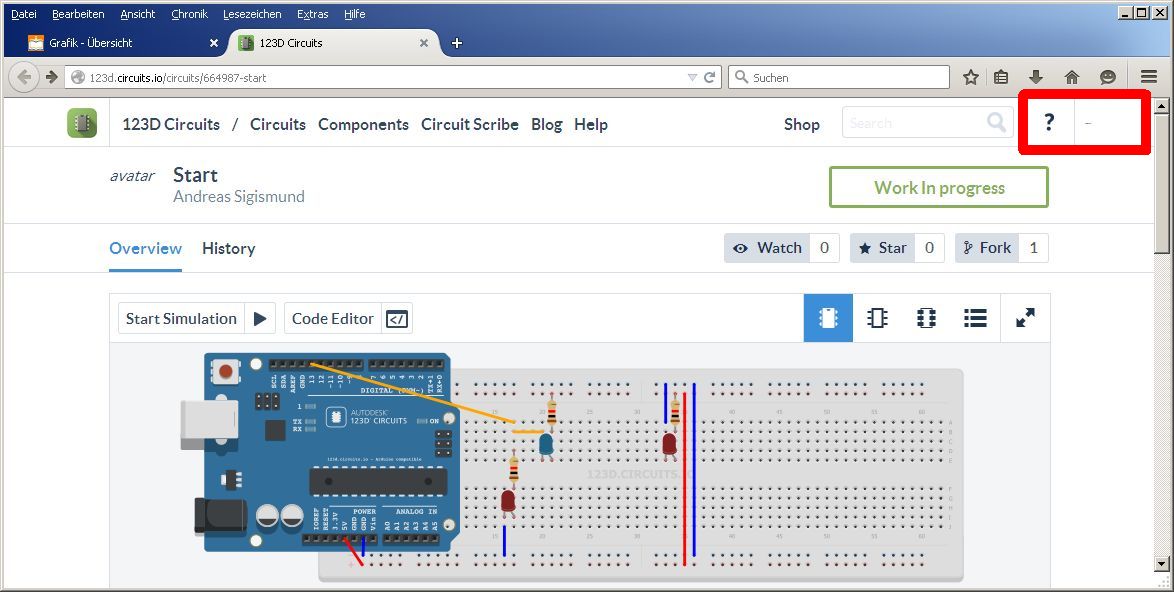Click the Fork count 1
The width and height of the screenshot is (1174, 592).
coord(1033,248)
